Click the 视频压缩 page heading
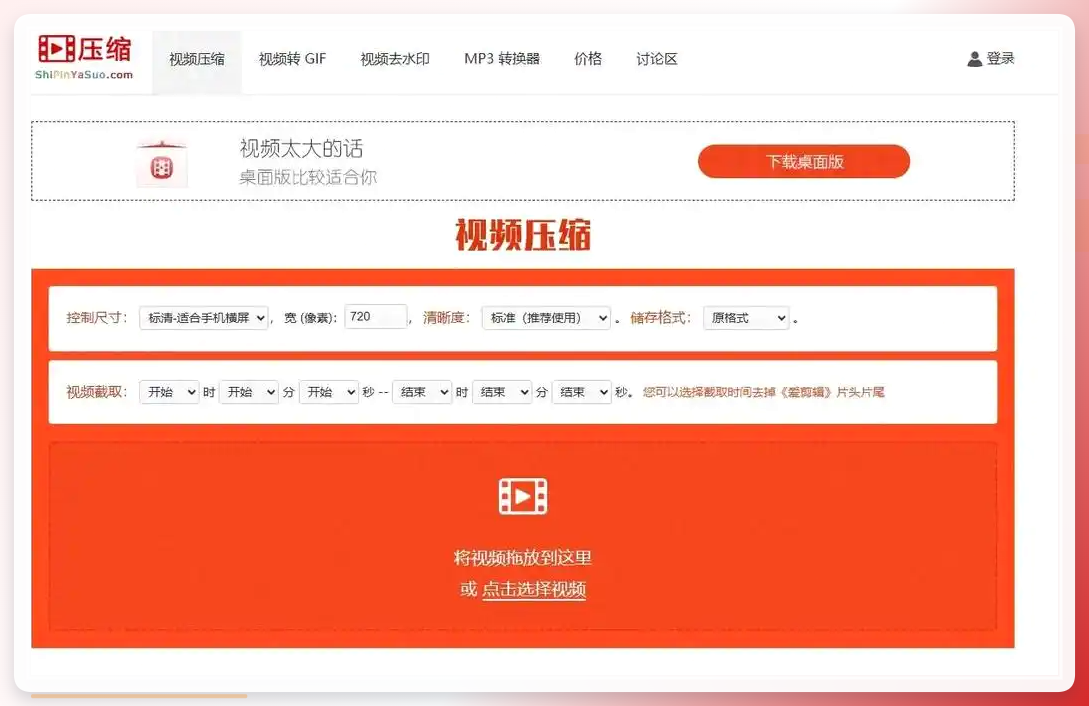The width and height of the screenshot is (1089, 706). point(523,235)
